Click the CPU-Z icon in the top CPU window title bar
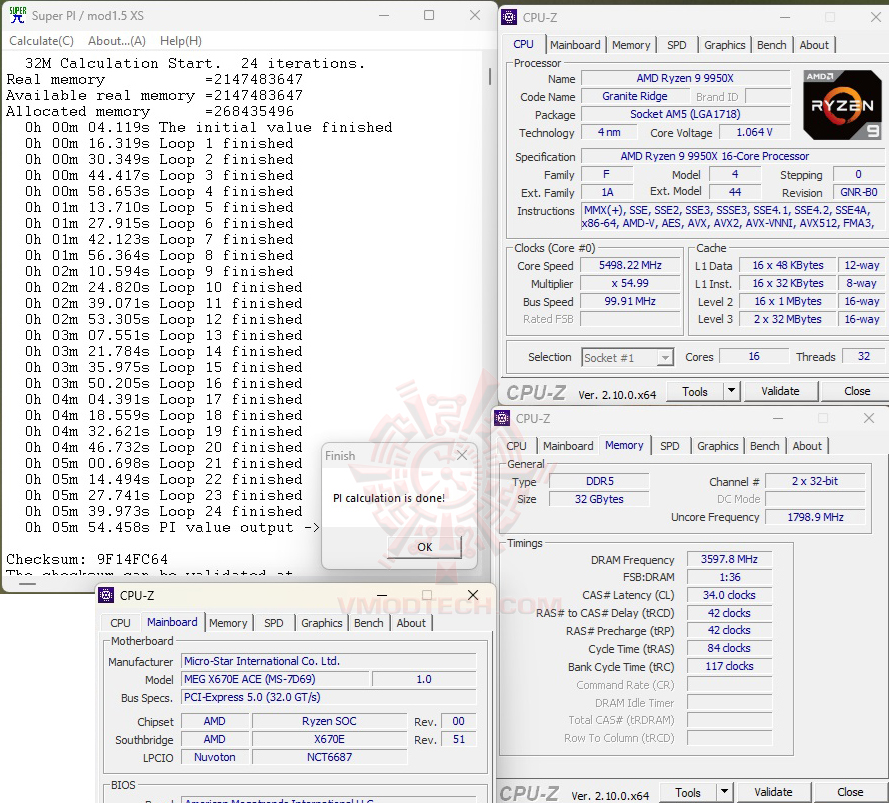 pos(509,17)
